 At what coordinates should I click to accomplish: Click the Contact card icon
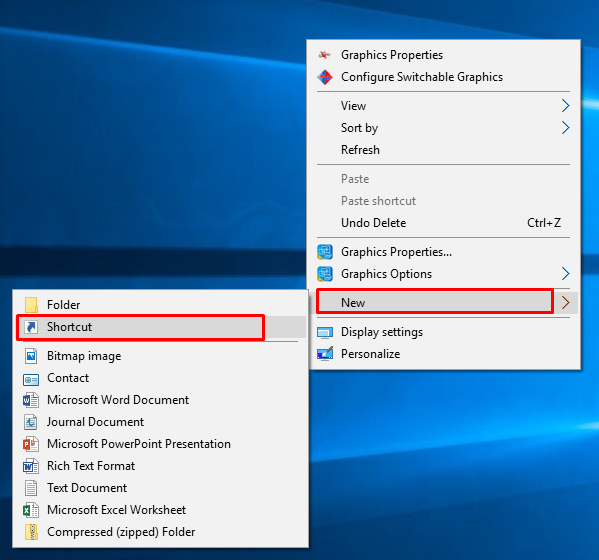(x=31, y=379)
